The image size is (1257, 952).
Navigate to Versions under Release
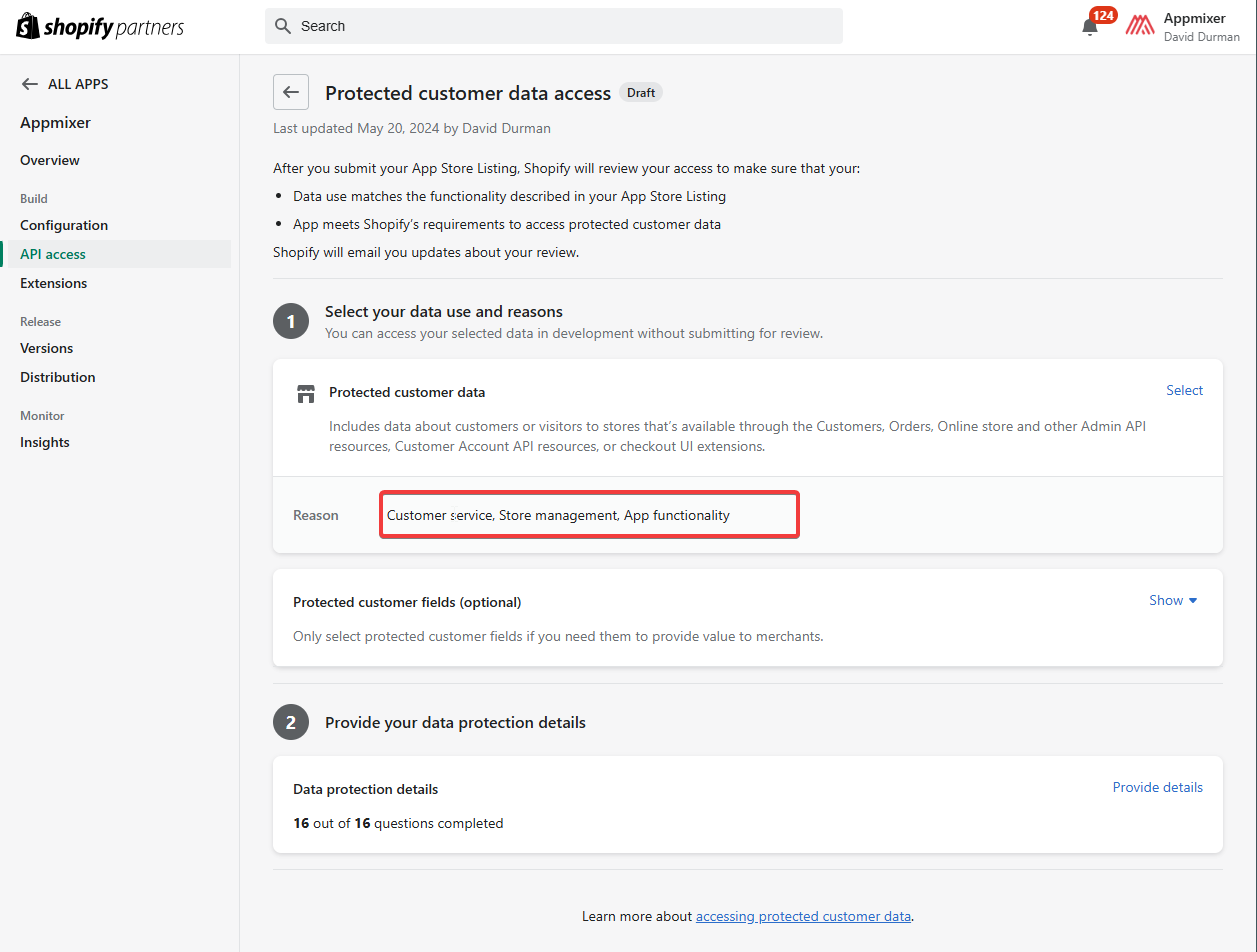pyautogui.click(x=47, y=348)
